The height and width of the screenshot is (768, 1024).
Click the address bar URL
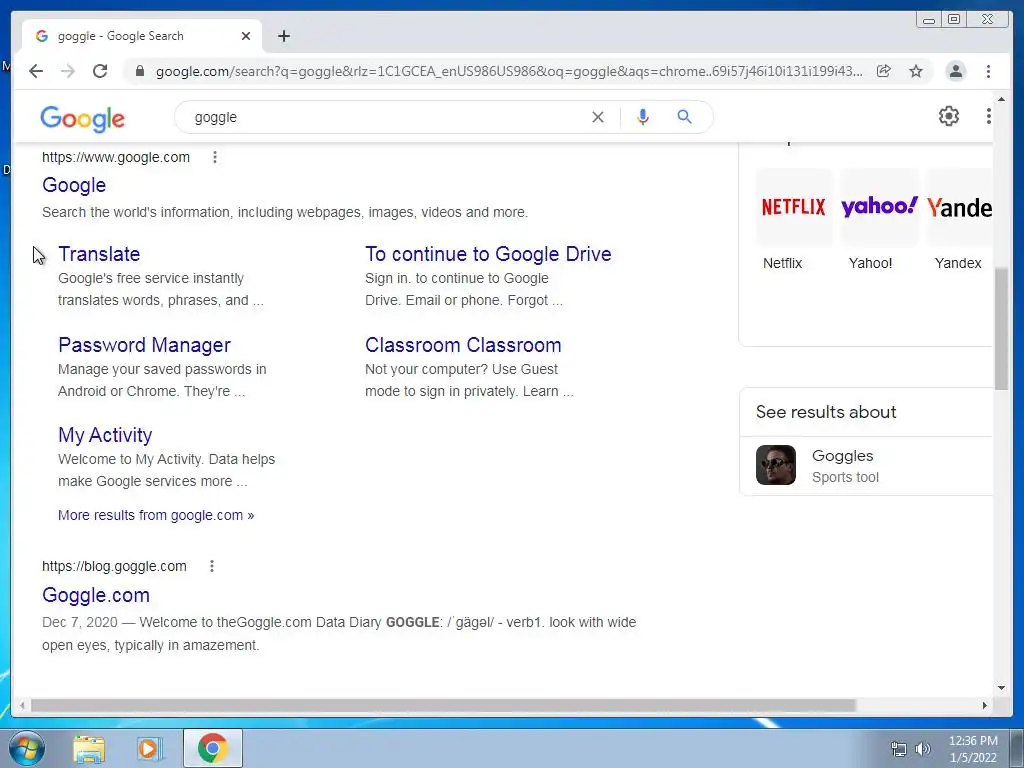509,71
